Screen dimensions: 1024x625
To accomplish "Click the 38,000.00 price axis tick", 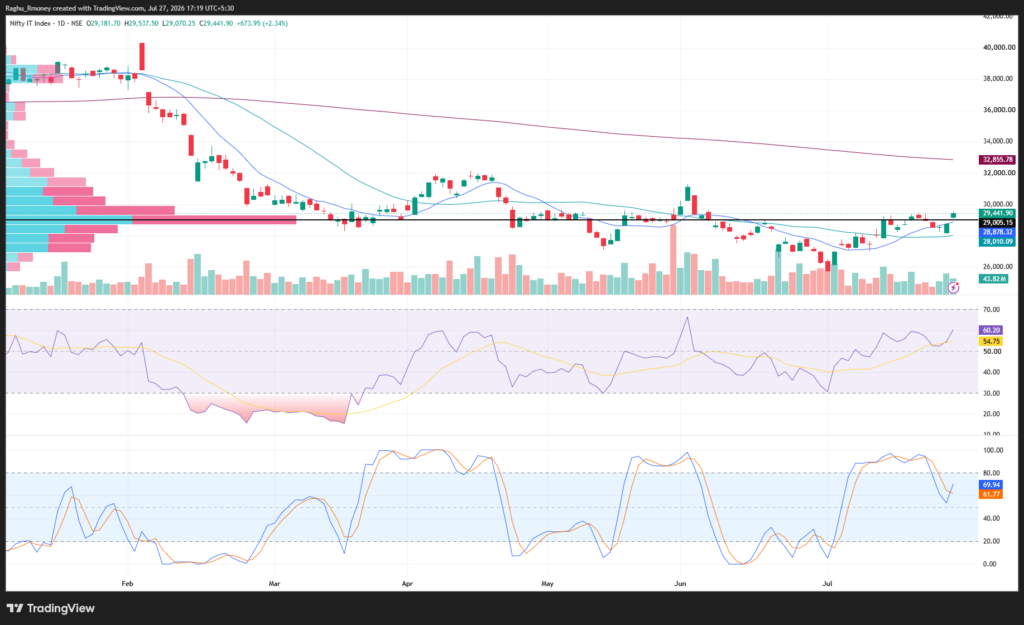I will [x=999, y=79].
